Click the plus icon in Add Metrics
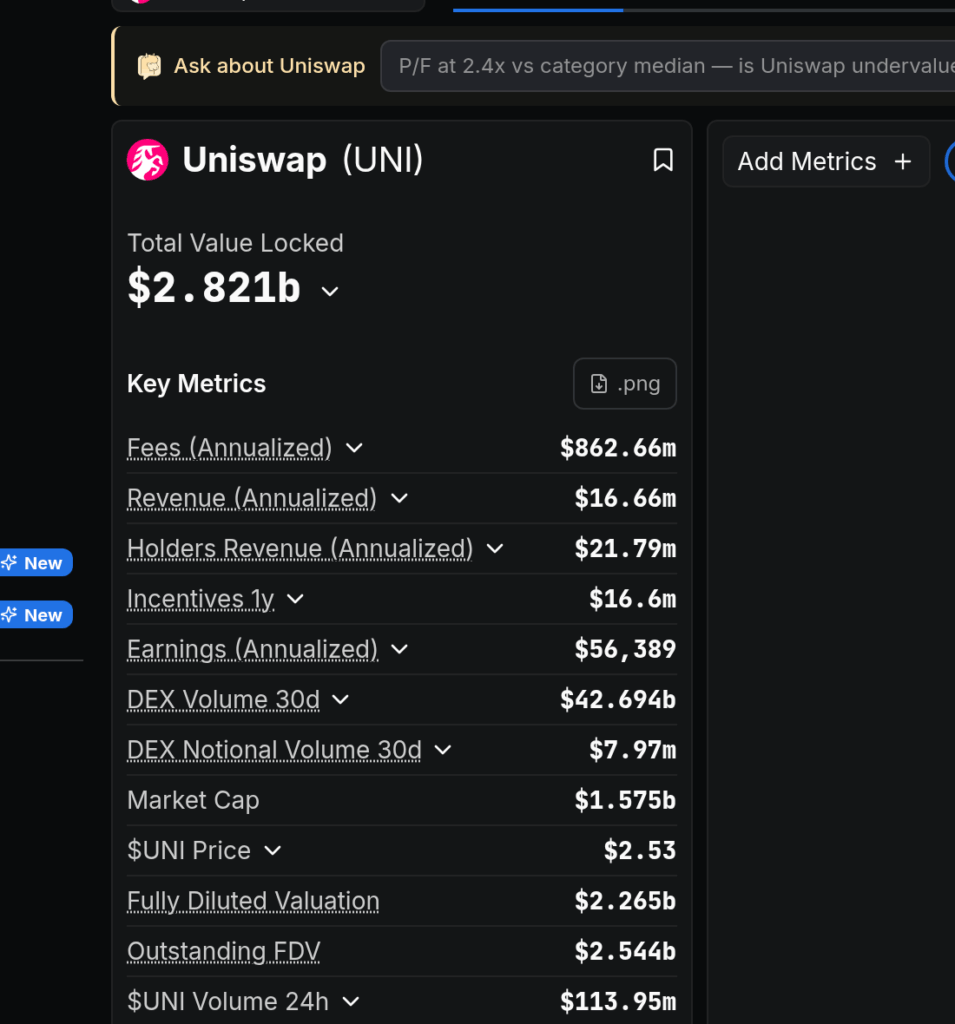 click(x=903, y=161)
